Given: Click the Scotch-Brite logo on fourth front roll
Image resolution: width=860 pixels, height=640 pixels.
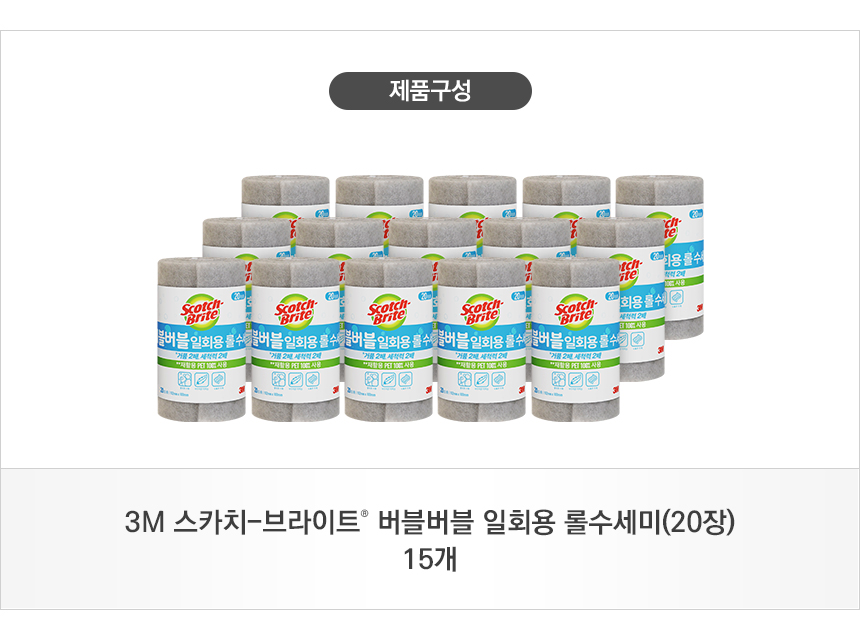Looking at the screenshot, I should coord(482,312).
